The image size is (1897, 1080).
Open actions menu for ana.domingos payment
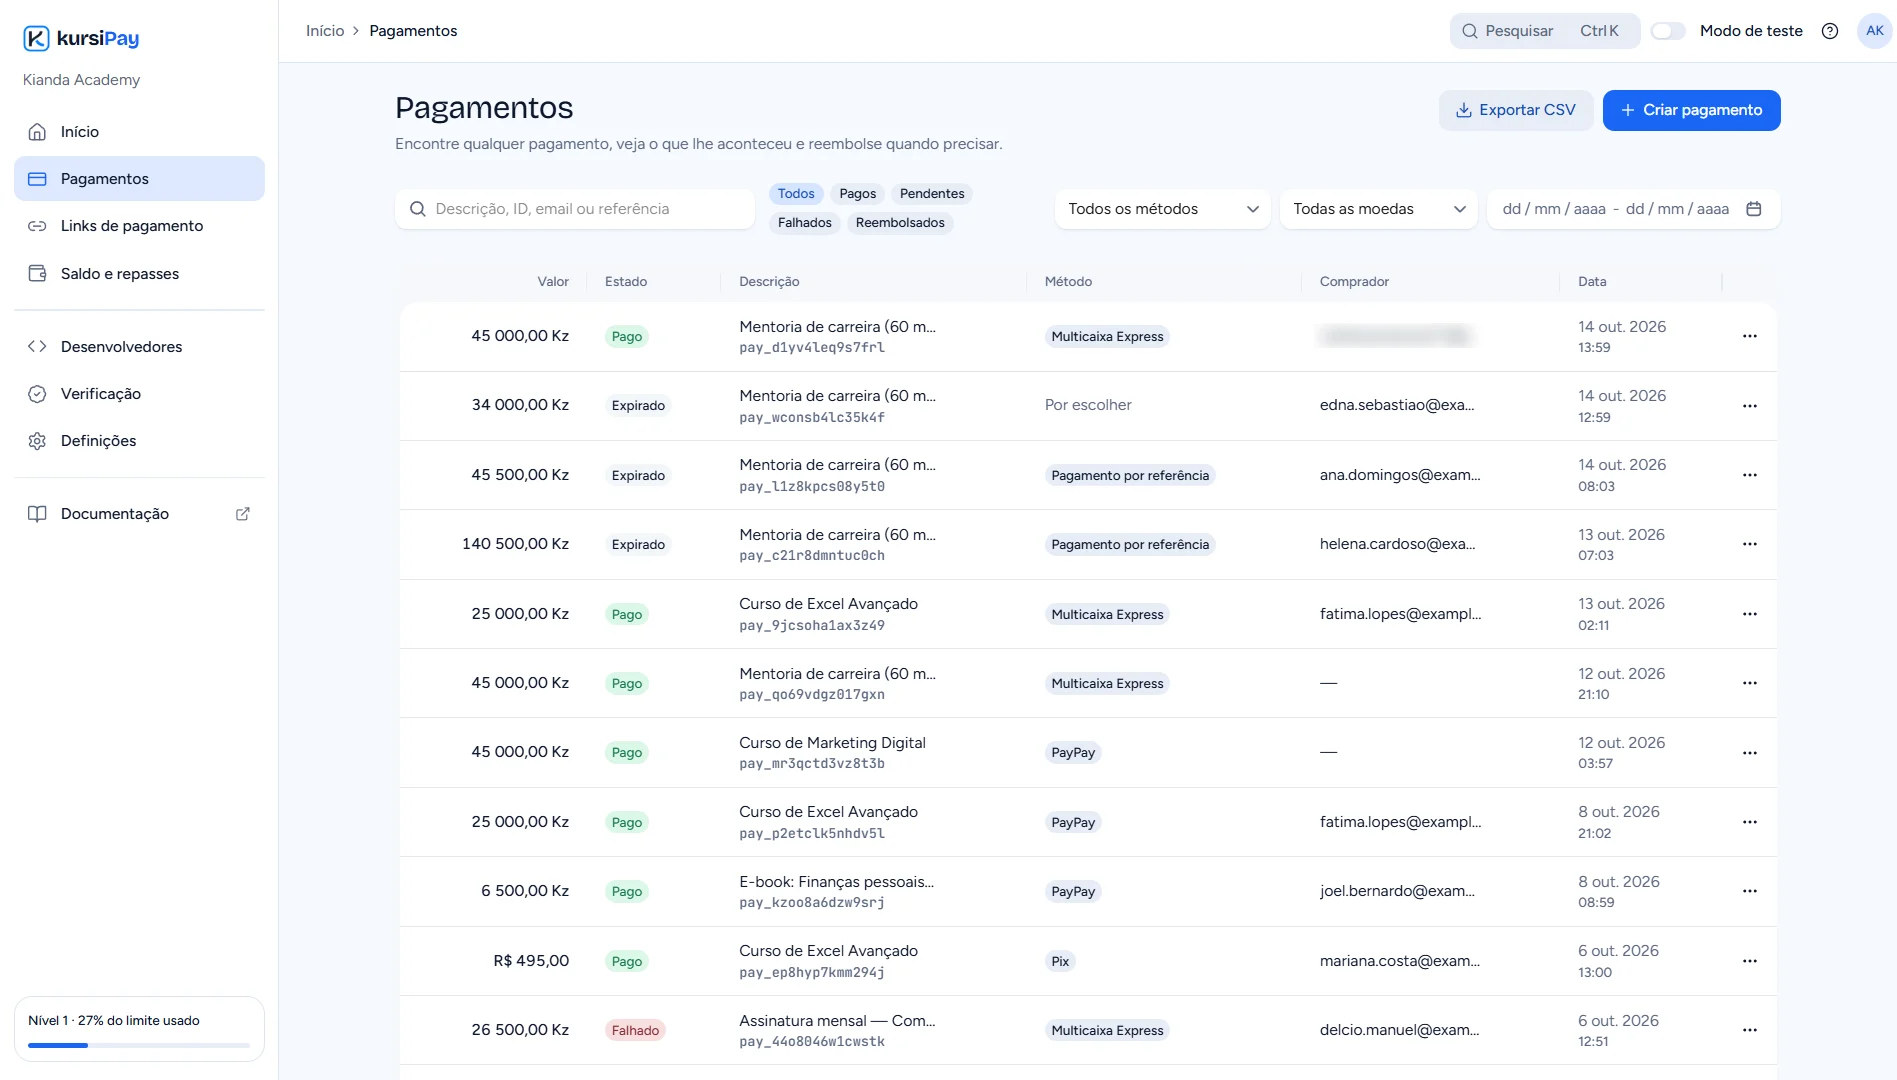[1749, 475]
